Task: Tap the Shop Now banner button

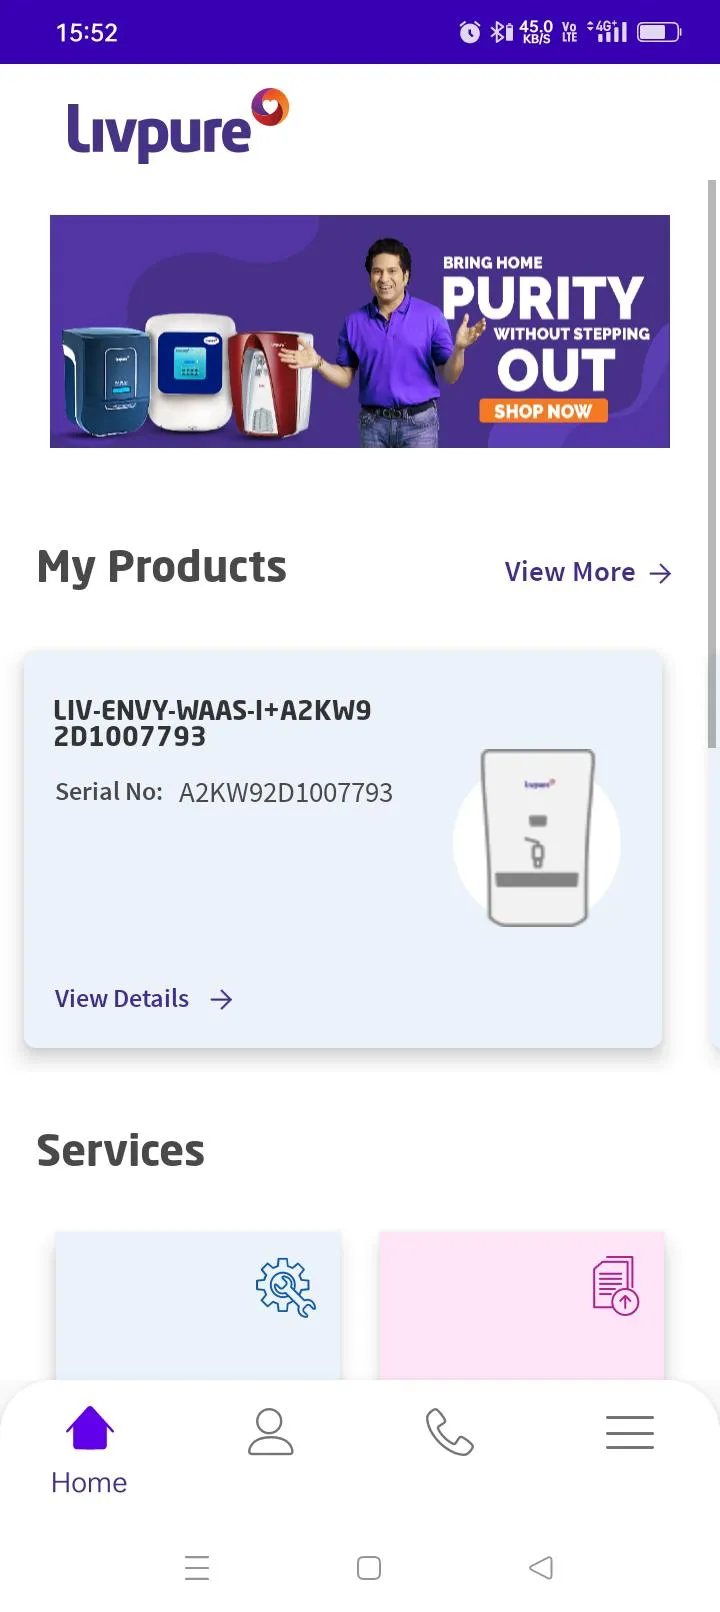Action: (x=543, y=411)
